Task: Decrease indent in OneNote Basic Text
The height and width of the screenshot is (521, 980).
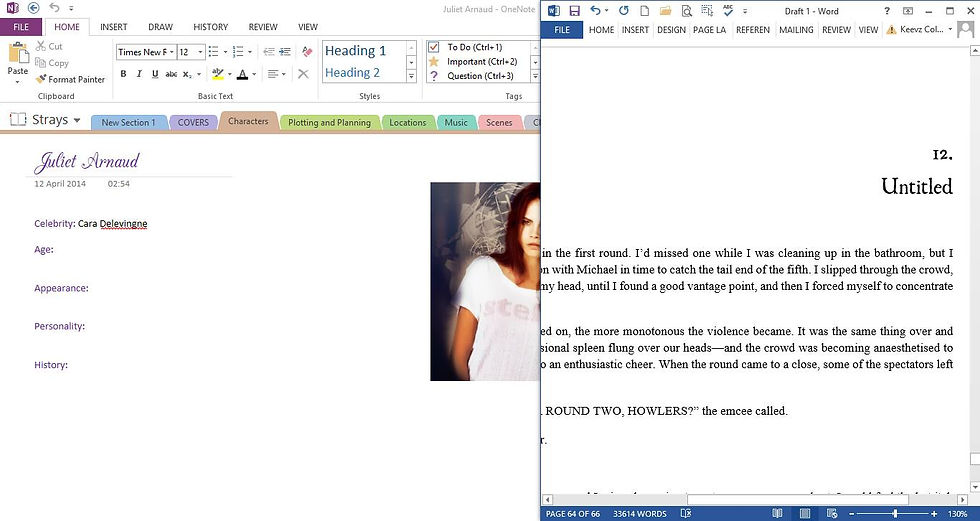Action: tap(269, 51)
